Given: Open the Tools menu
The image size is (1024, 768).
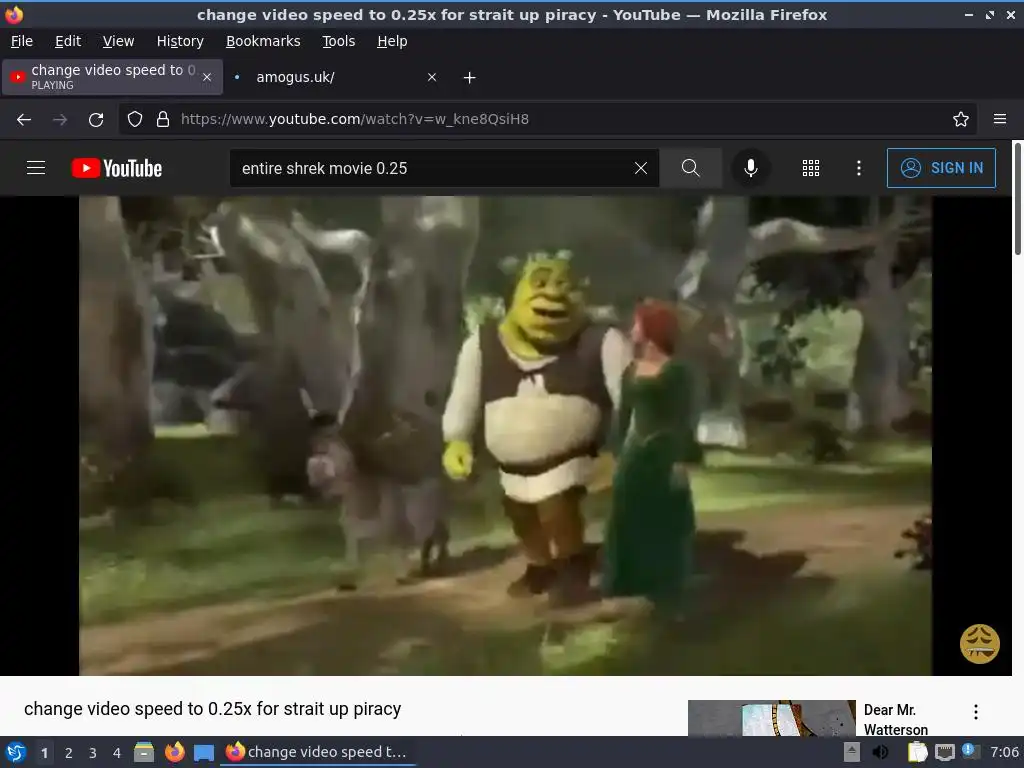Looking at the screenshot, I should (x=338, y=41).
